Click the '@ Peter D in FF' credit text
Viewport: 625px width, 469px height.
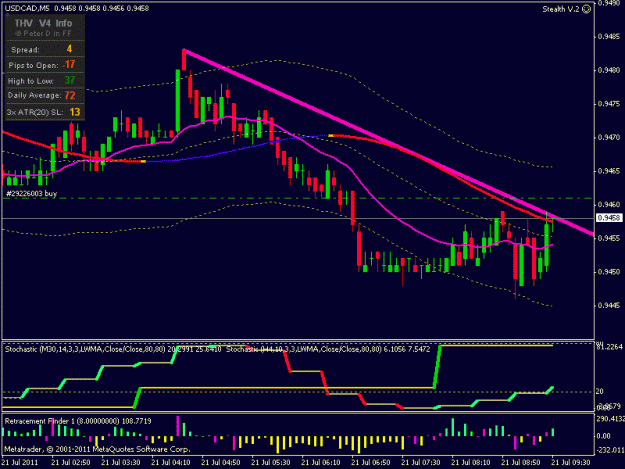(x=43, y=33)
